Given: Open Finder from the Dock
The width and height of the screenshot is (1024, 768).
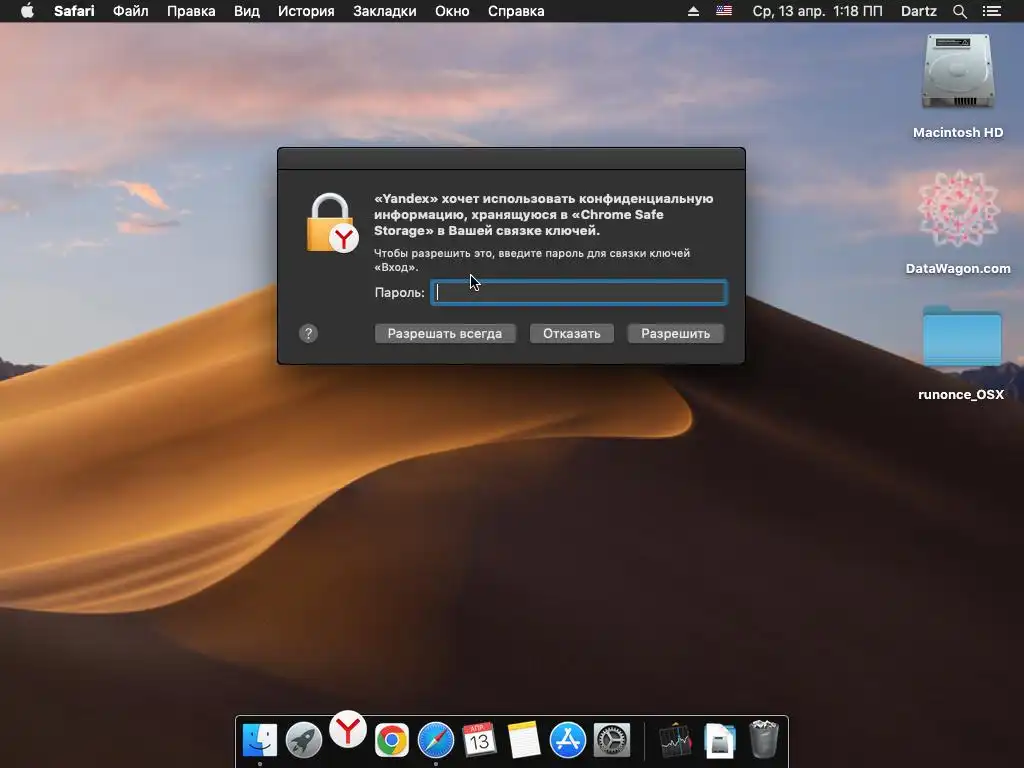Looking at the screenshot, I should click(259, 740).
